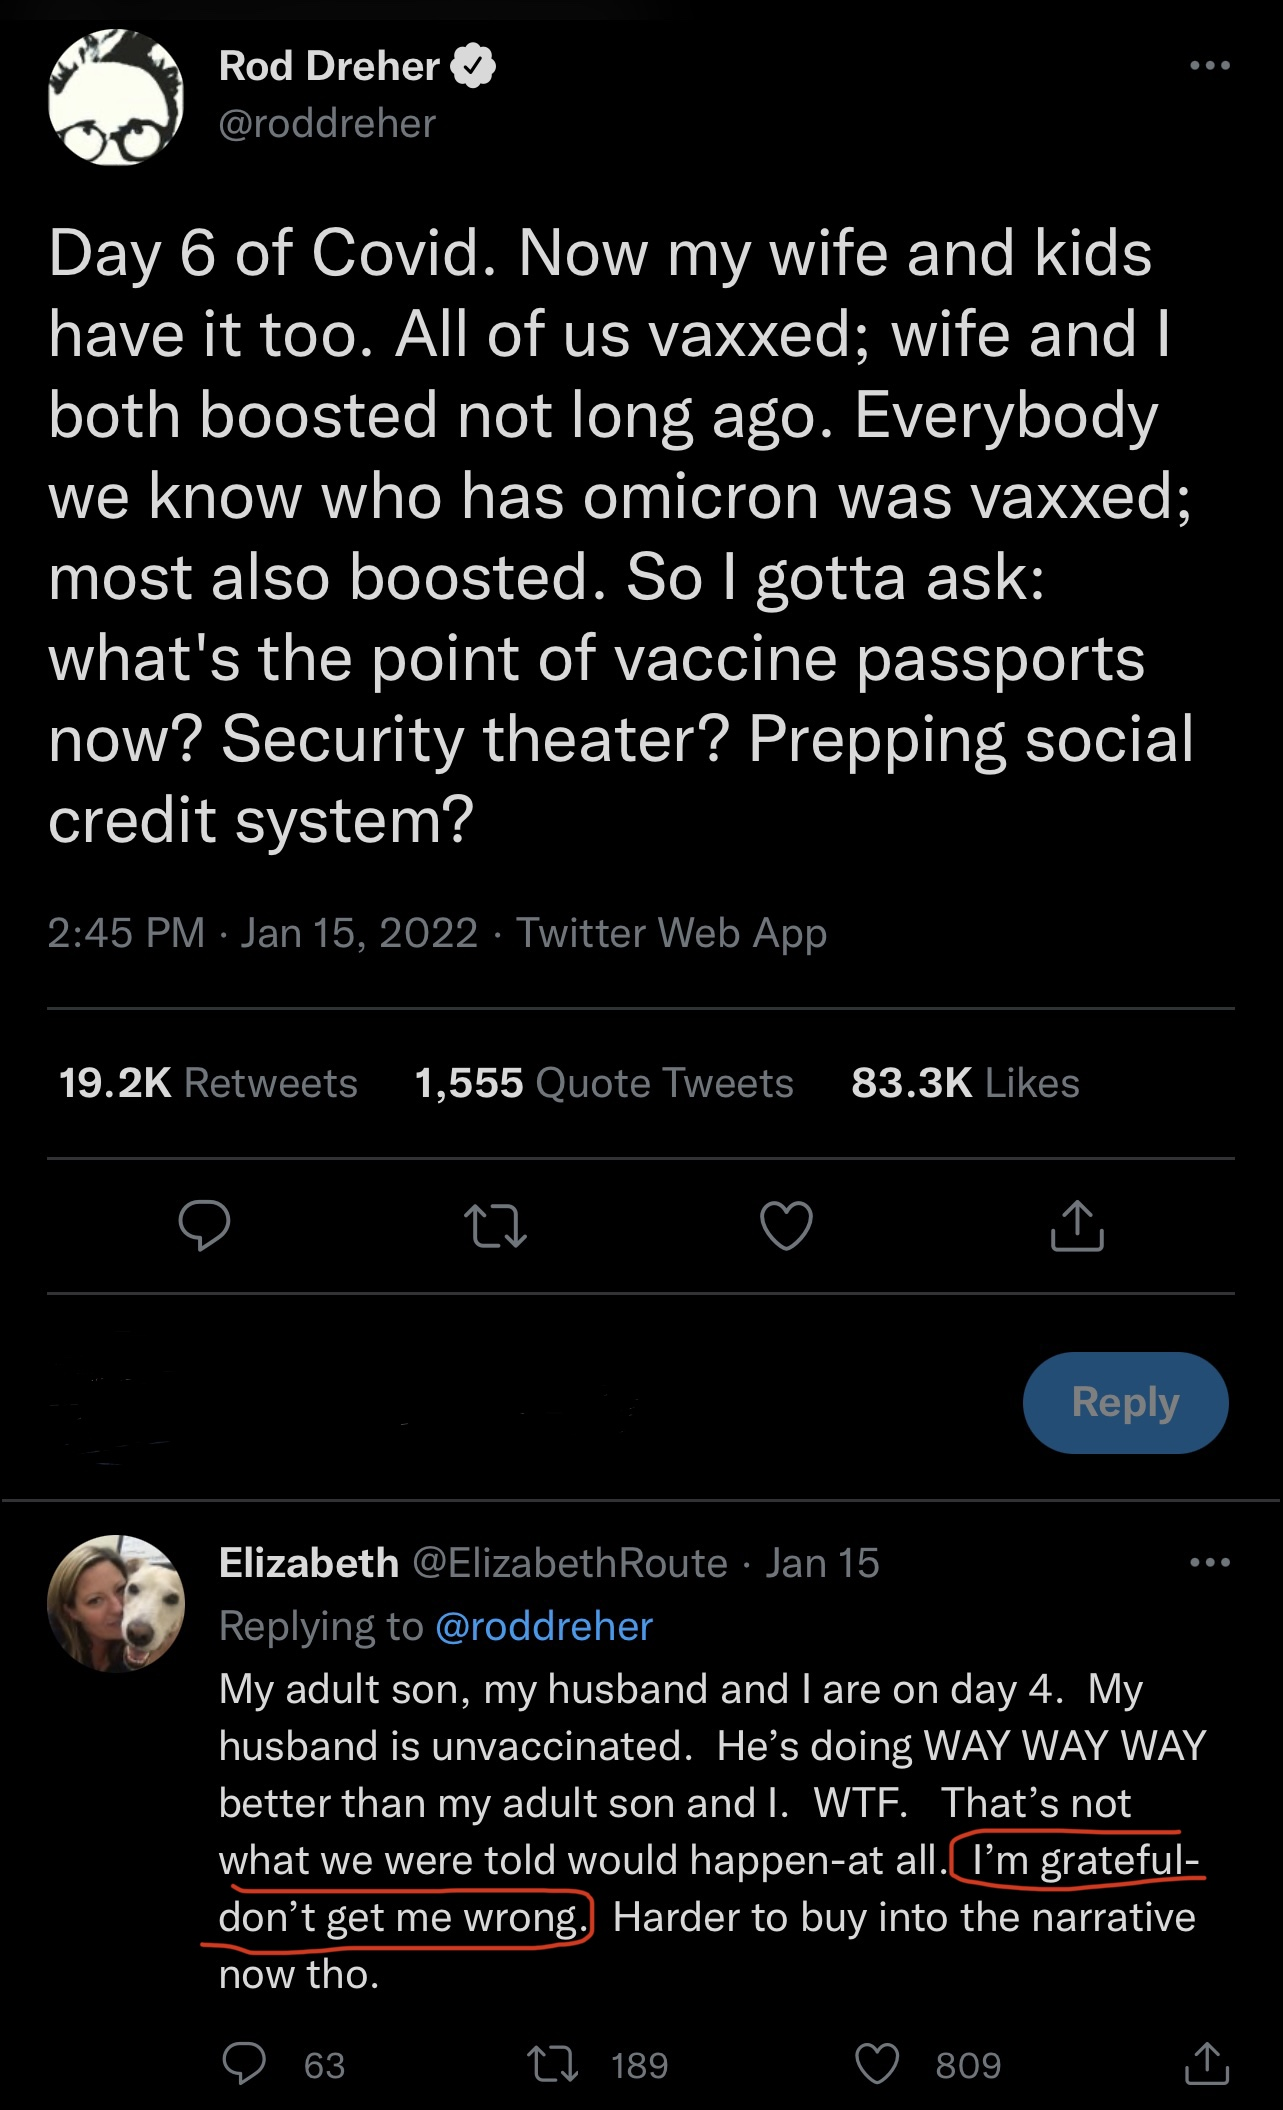
Task: Open more options on Elizabeth's reply
Action: pyautogui.click(x=1209, y=1562)
